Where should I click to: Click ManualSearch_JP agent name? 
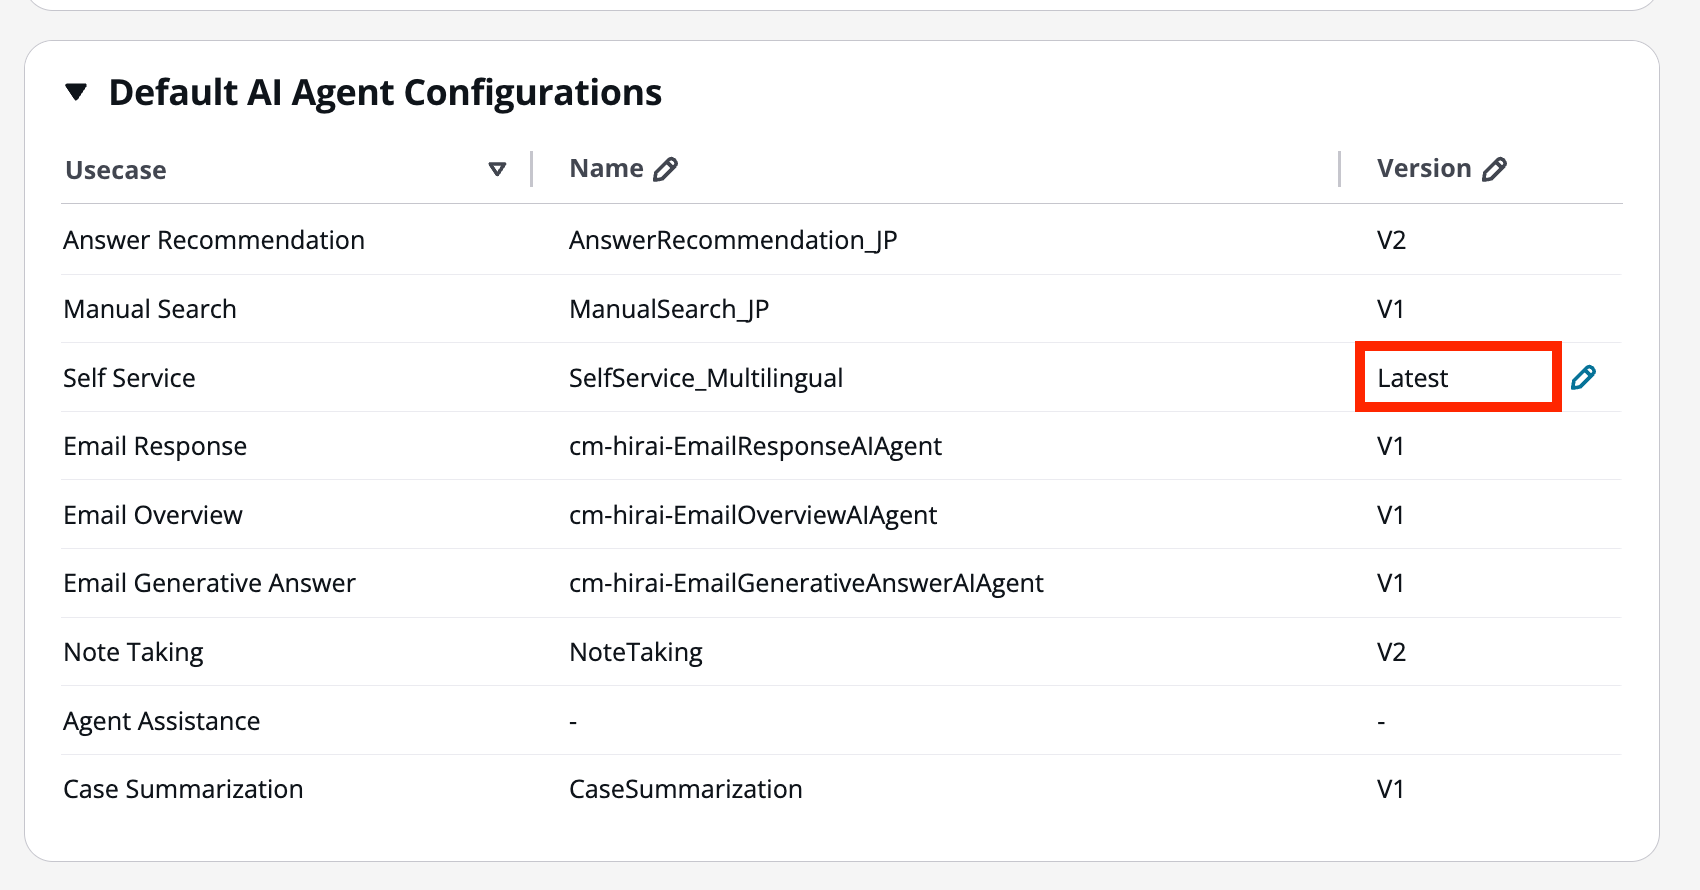coord(669,309)
